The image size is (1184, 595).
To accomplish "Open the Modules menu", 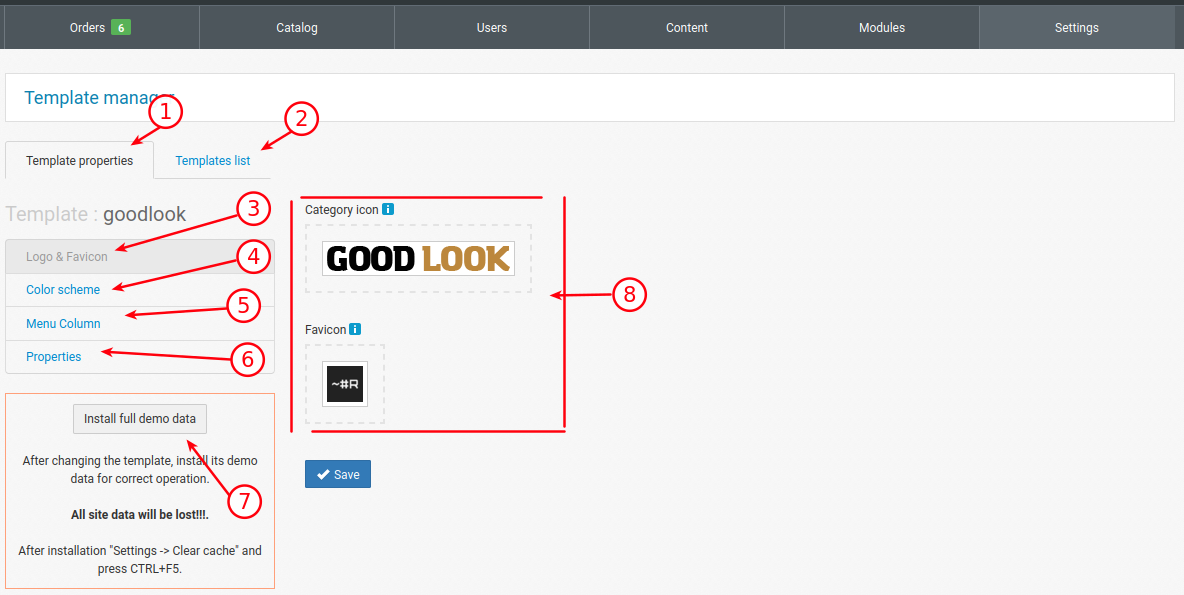I will point(881,27).
